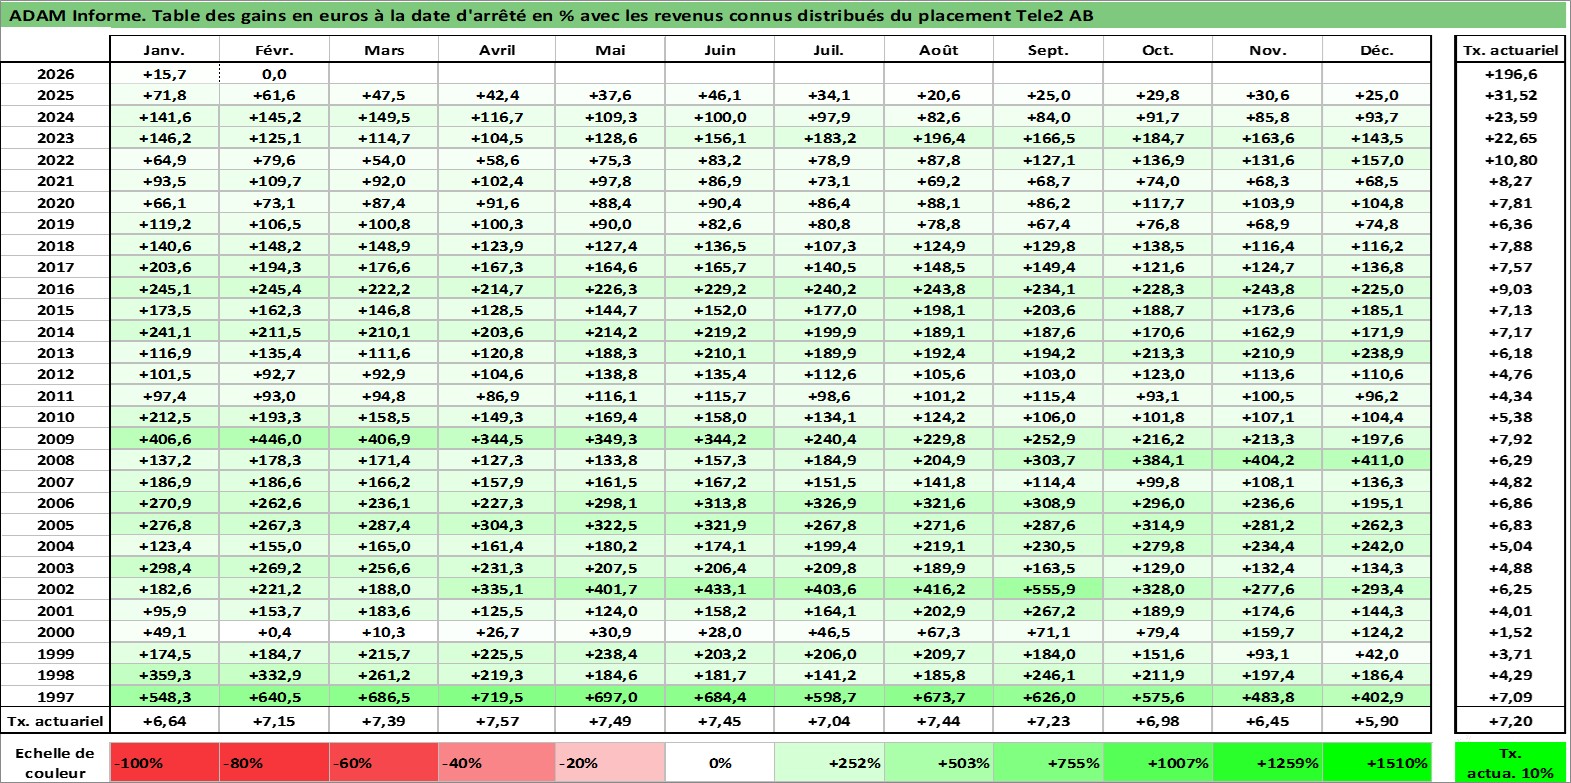1571x783 pixels.
Task: Select the -40% color scale swatch
Action: (497, 762)
